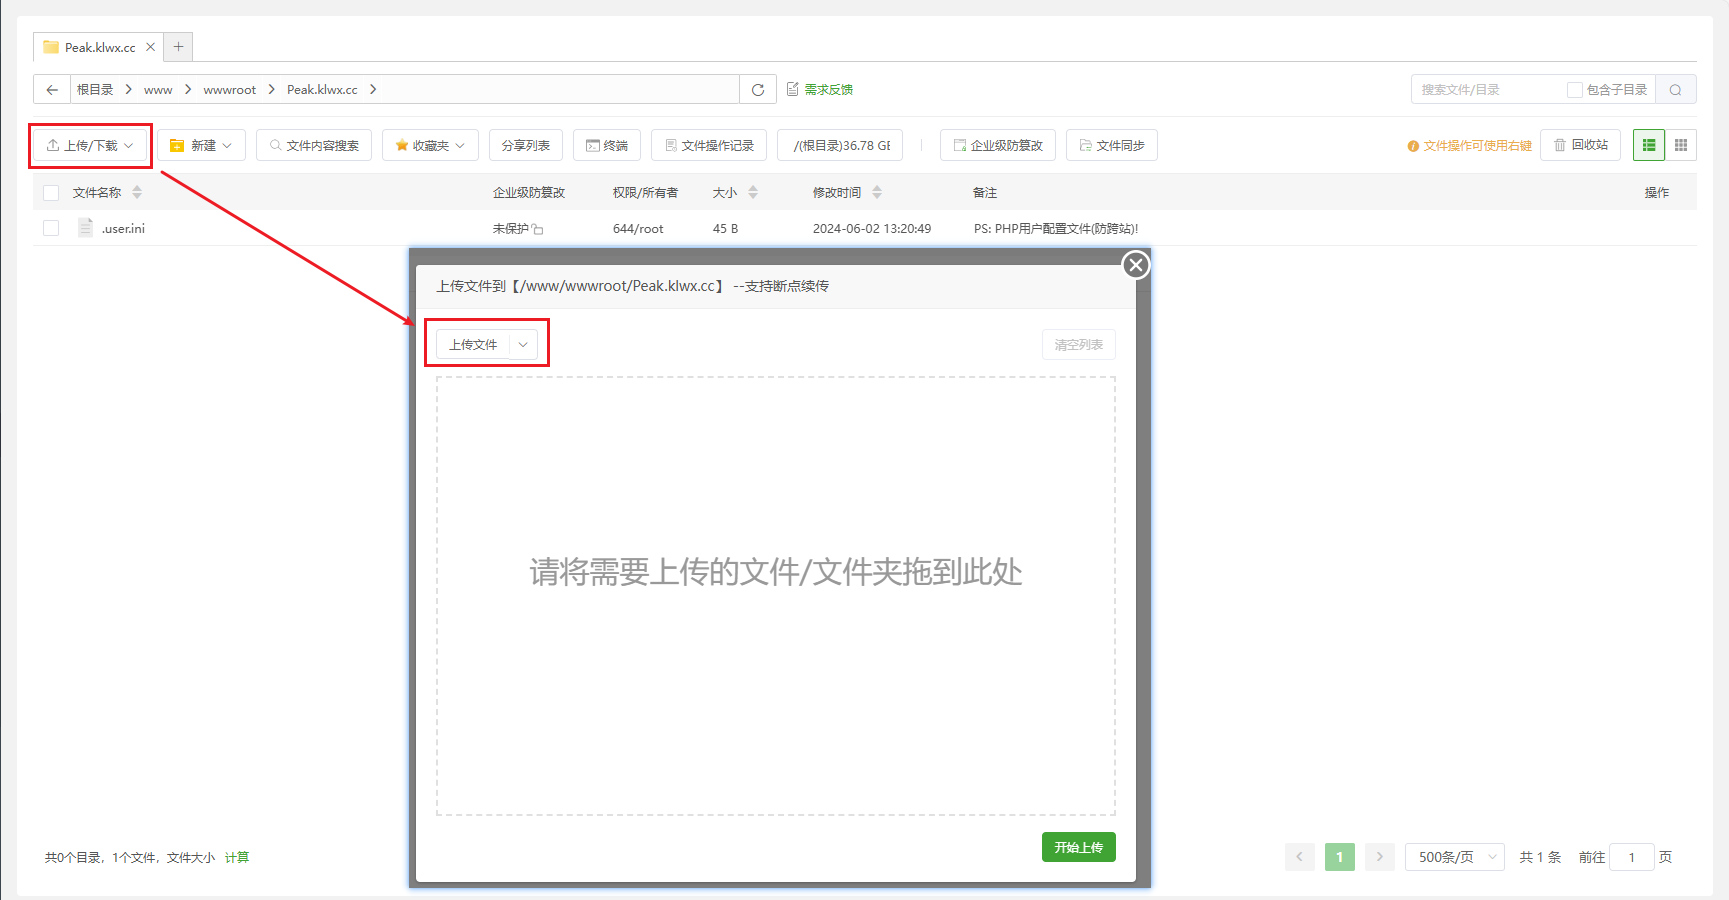
Task: Click /(根目录)36.78 GB disk button
Action: (x=841, y=145)
